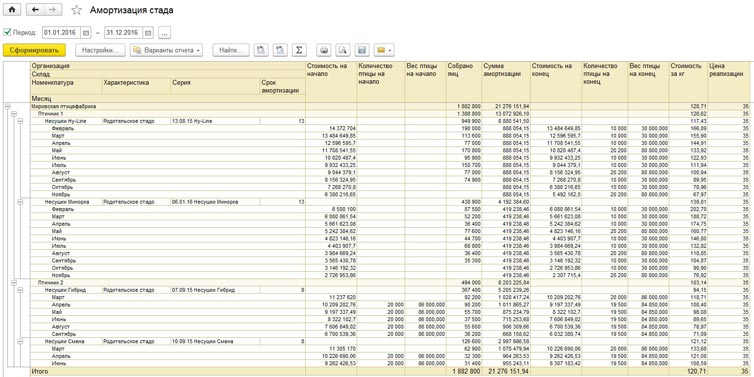This screenshot has height=377, width=754.
Task: Print the report with printer icon
Action: click(x=324, y=50)
